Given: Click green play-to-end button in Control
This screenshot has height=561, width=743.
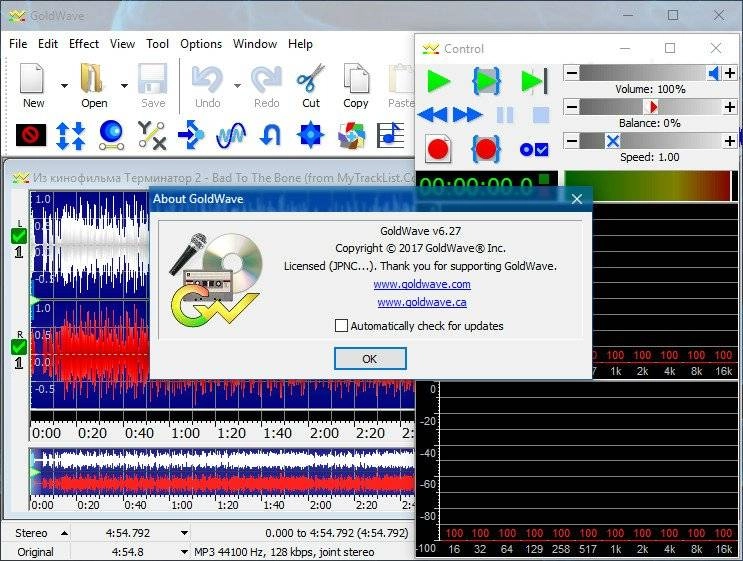Looking at the screenshot, I should point(534,81).
